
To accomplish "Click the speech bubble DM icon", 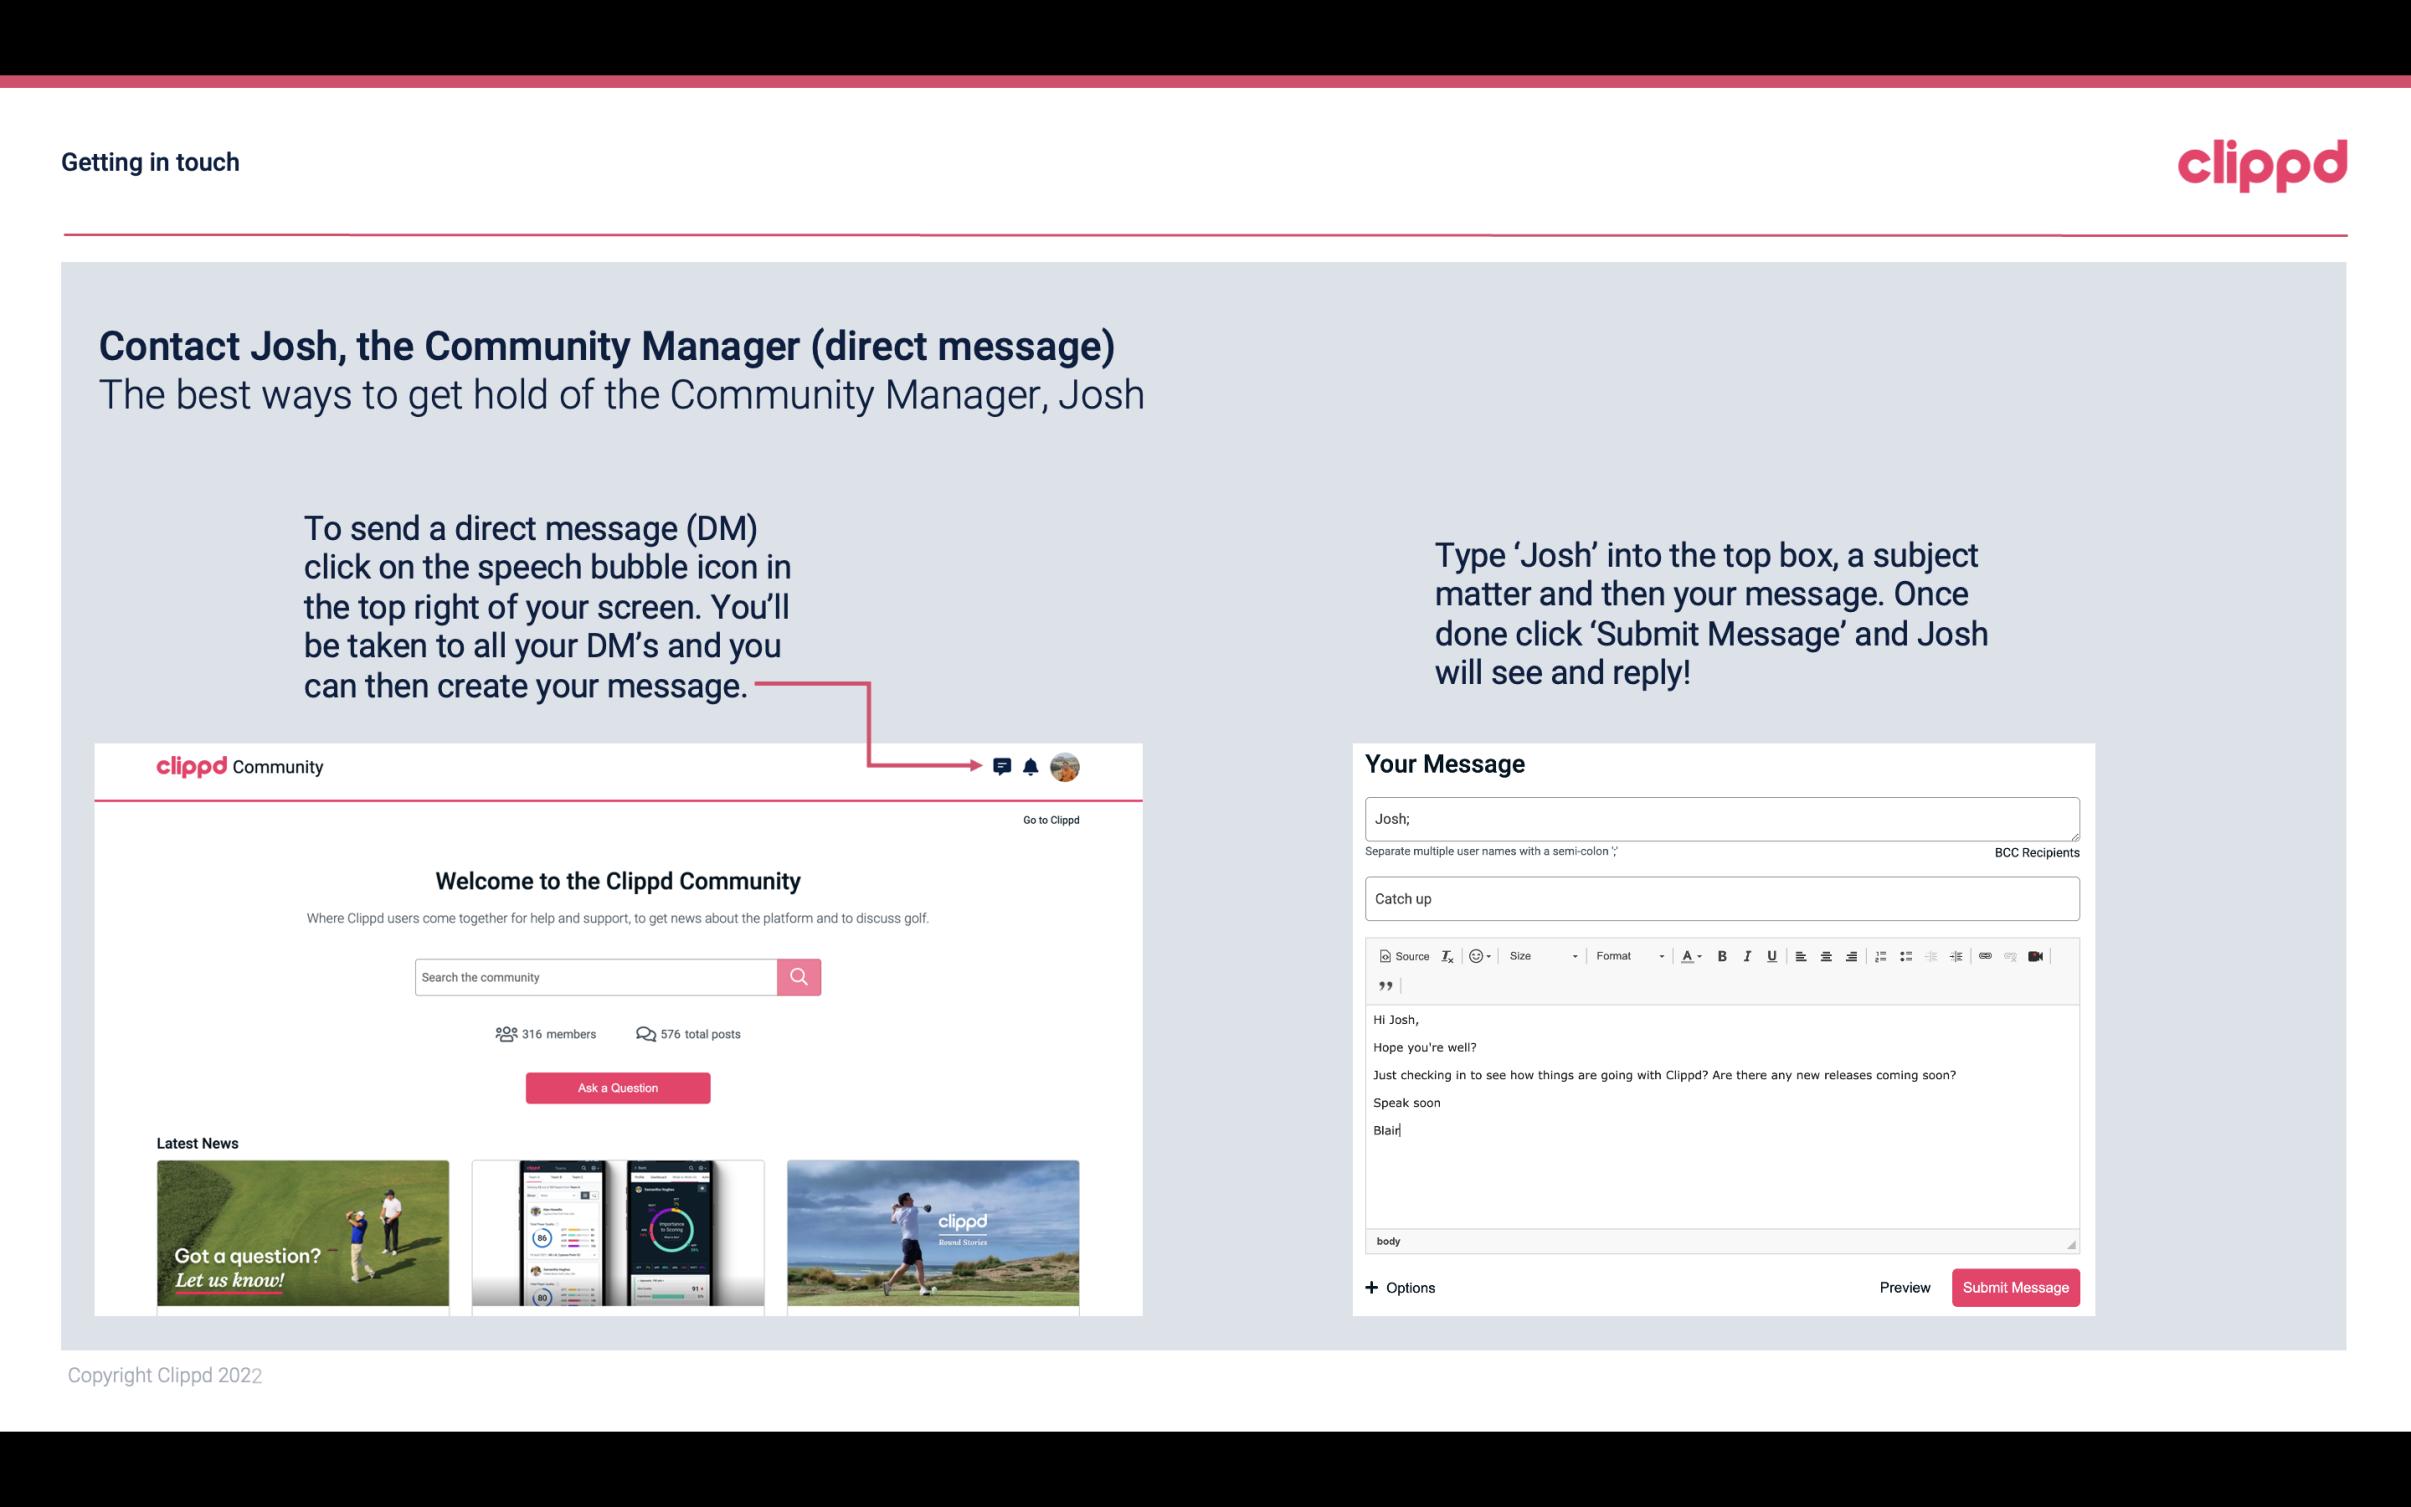I will coord(1003,764).
